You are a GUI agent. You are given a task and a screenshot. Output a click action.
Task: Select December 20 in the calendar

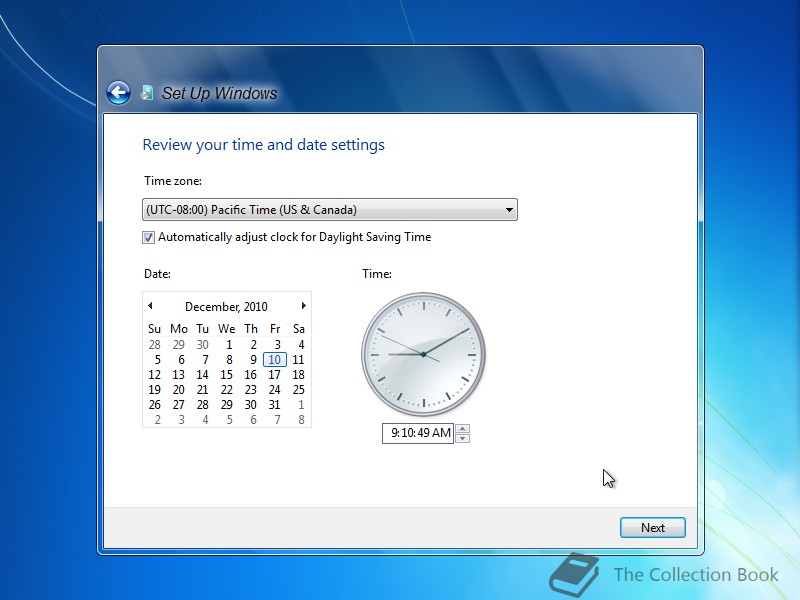(x=179, y=390)
